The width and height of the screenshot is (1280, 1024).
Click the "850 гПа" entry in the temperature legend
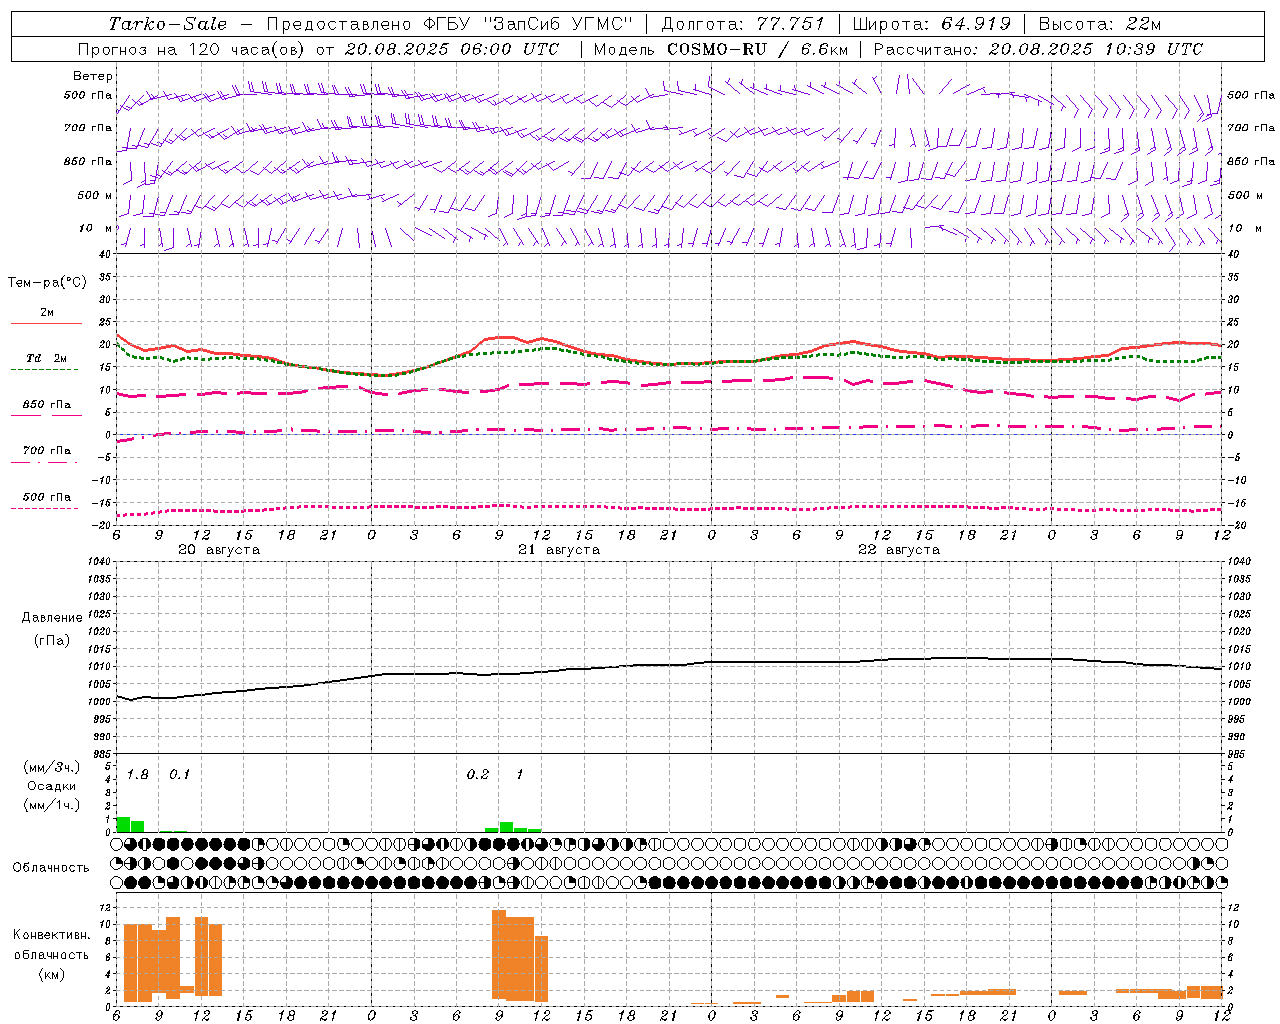[x=46, y=405]
